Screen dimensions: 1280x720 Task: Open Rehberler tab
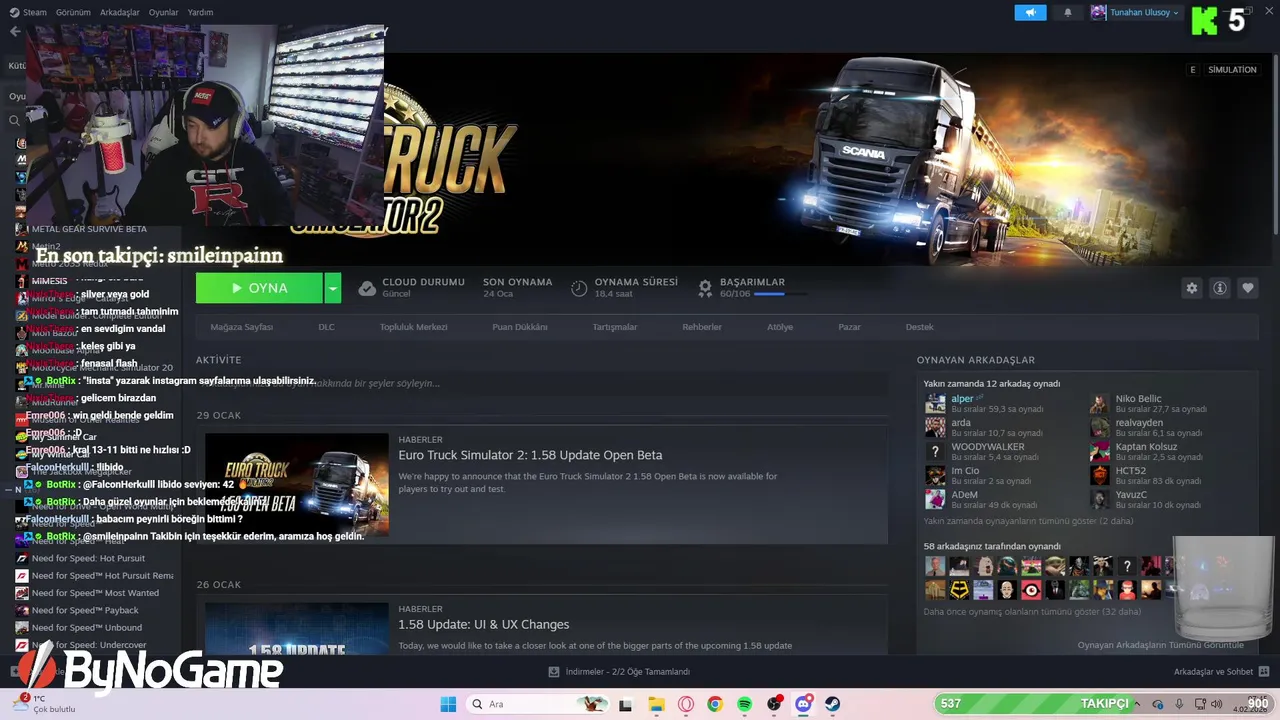702,327
